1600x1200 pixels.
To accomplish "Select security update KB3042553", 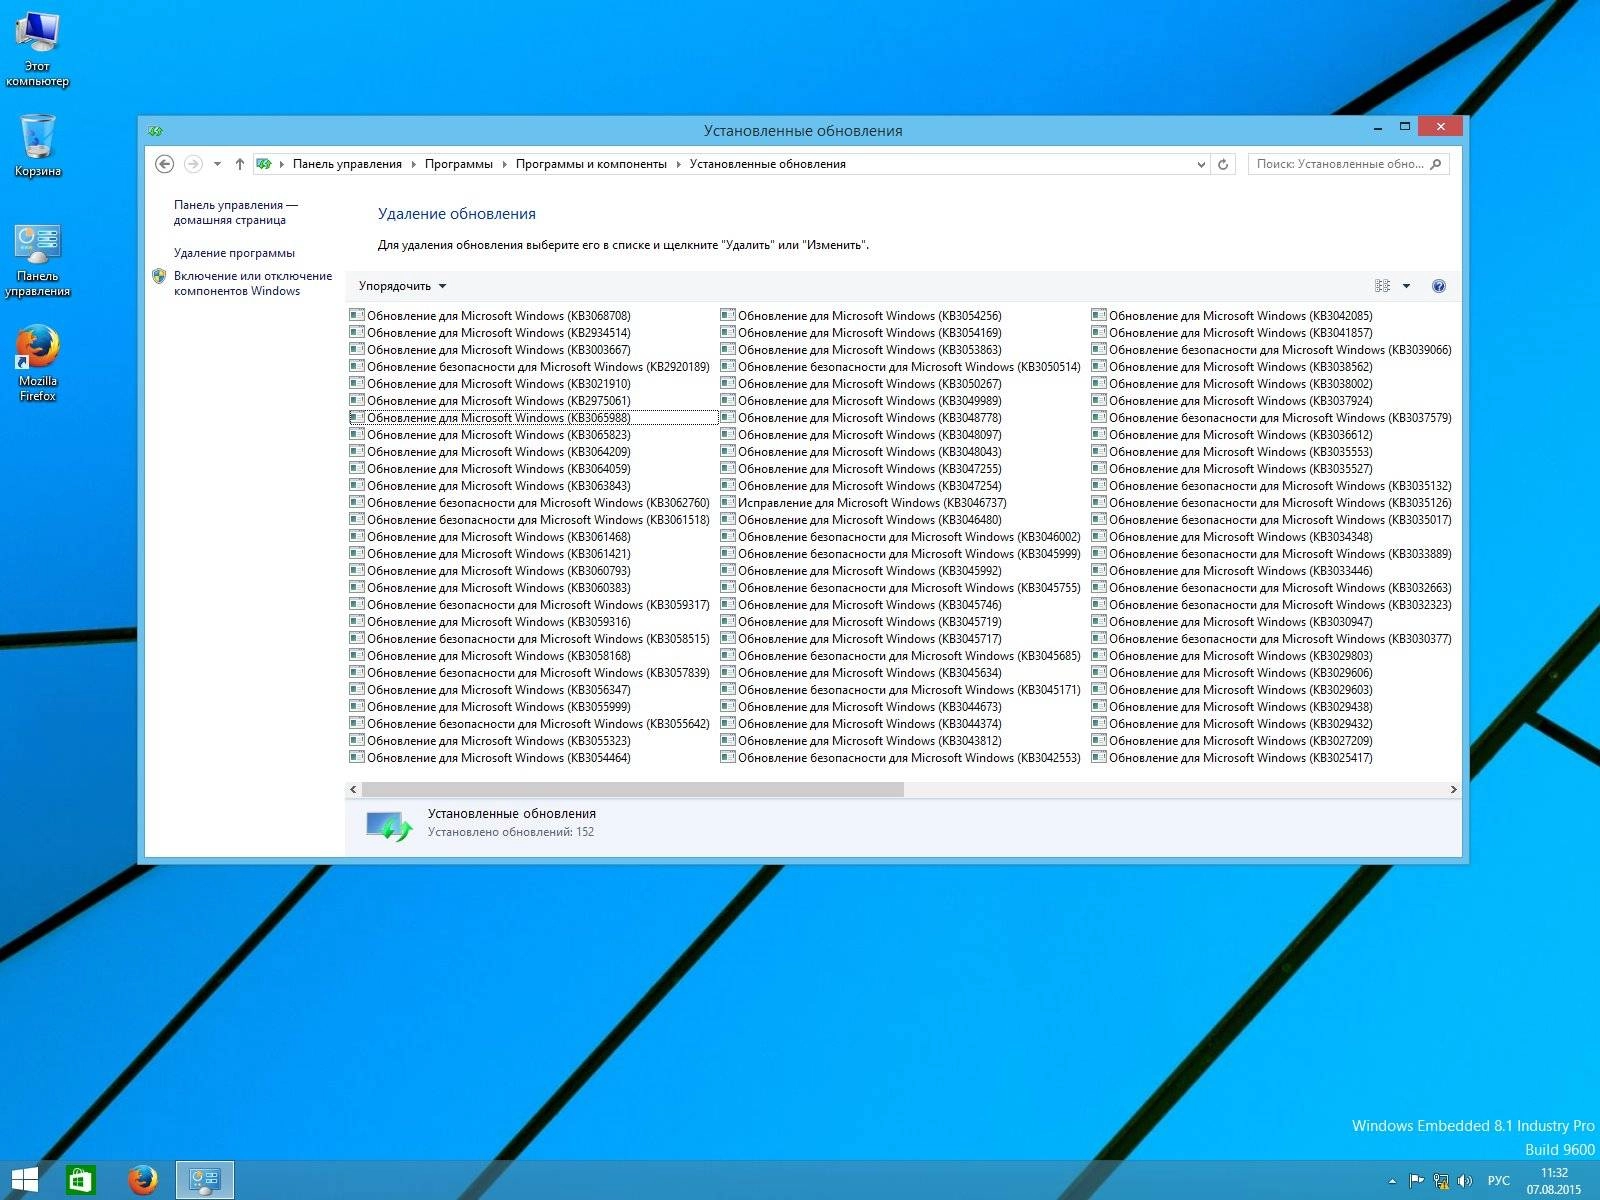I will click(900, 758).
